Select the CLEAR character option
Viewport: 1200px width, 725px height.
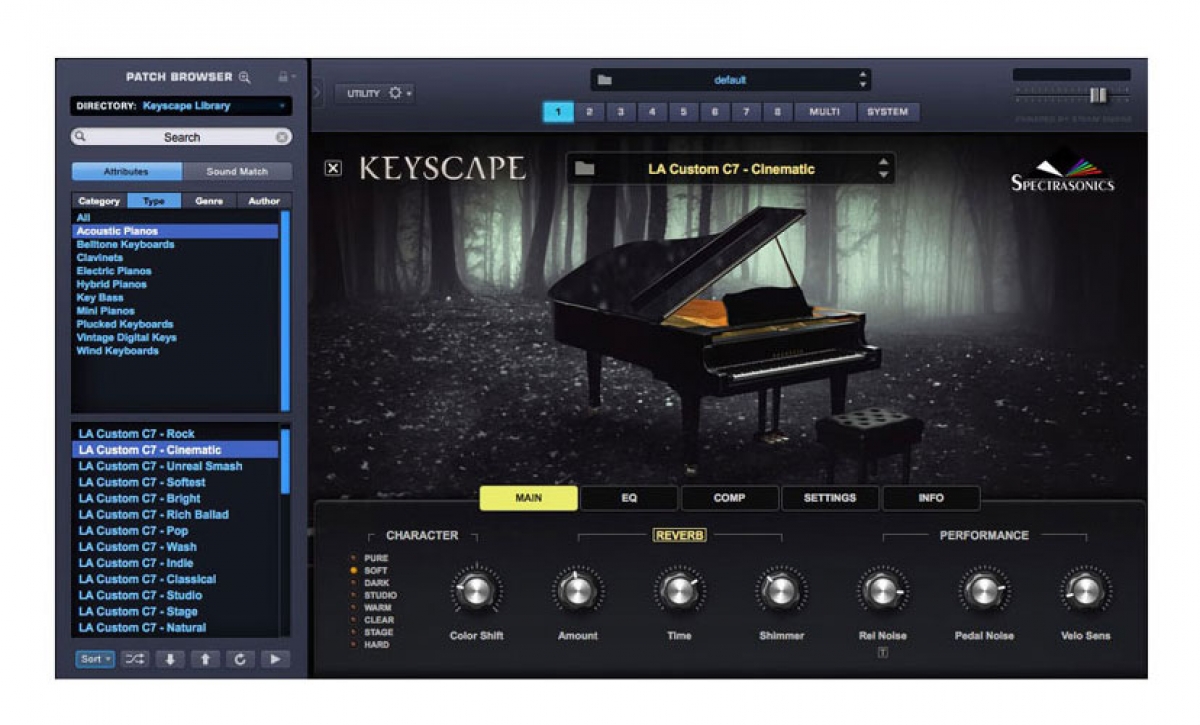coord(372,620)
